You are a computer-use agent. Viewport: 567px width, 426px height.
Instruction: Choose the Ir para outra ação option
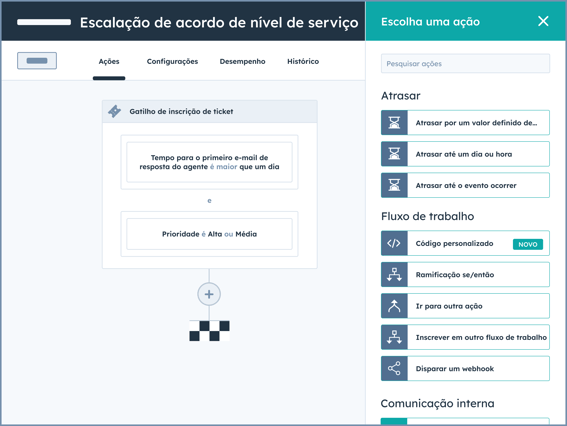tap(465, 306)
